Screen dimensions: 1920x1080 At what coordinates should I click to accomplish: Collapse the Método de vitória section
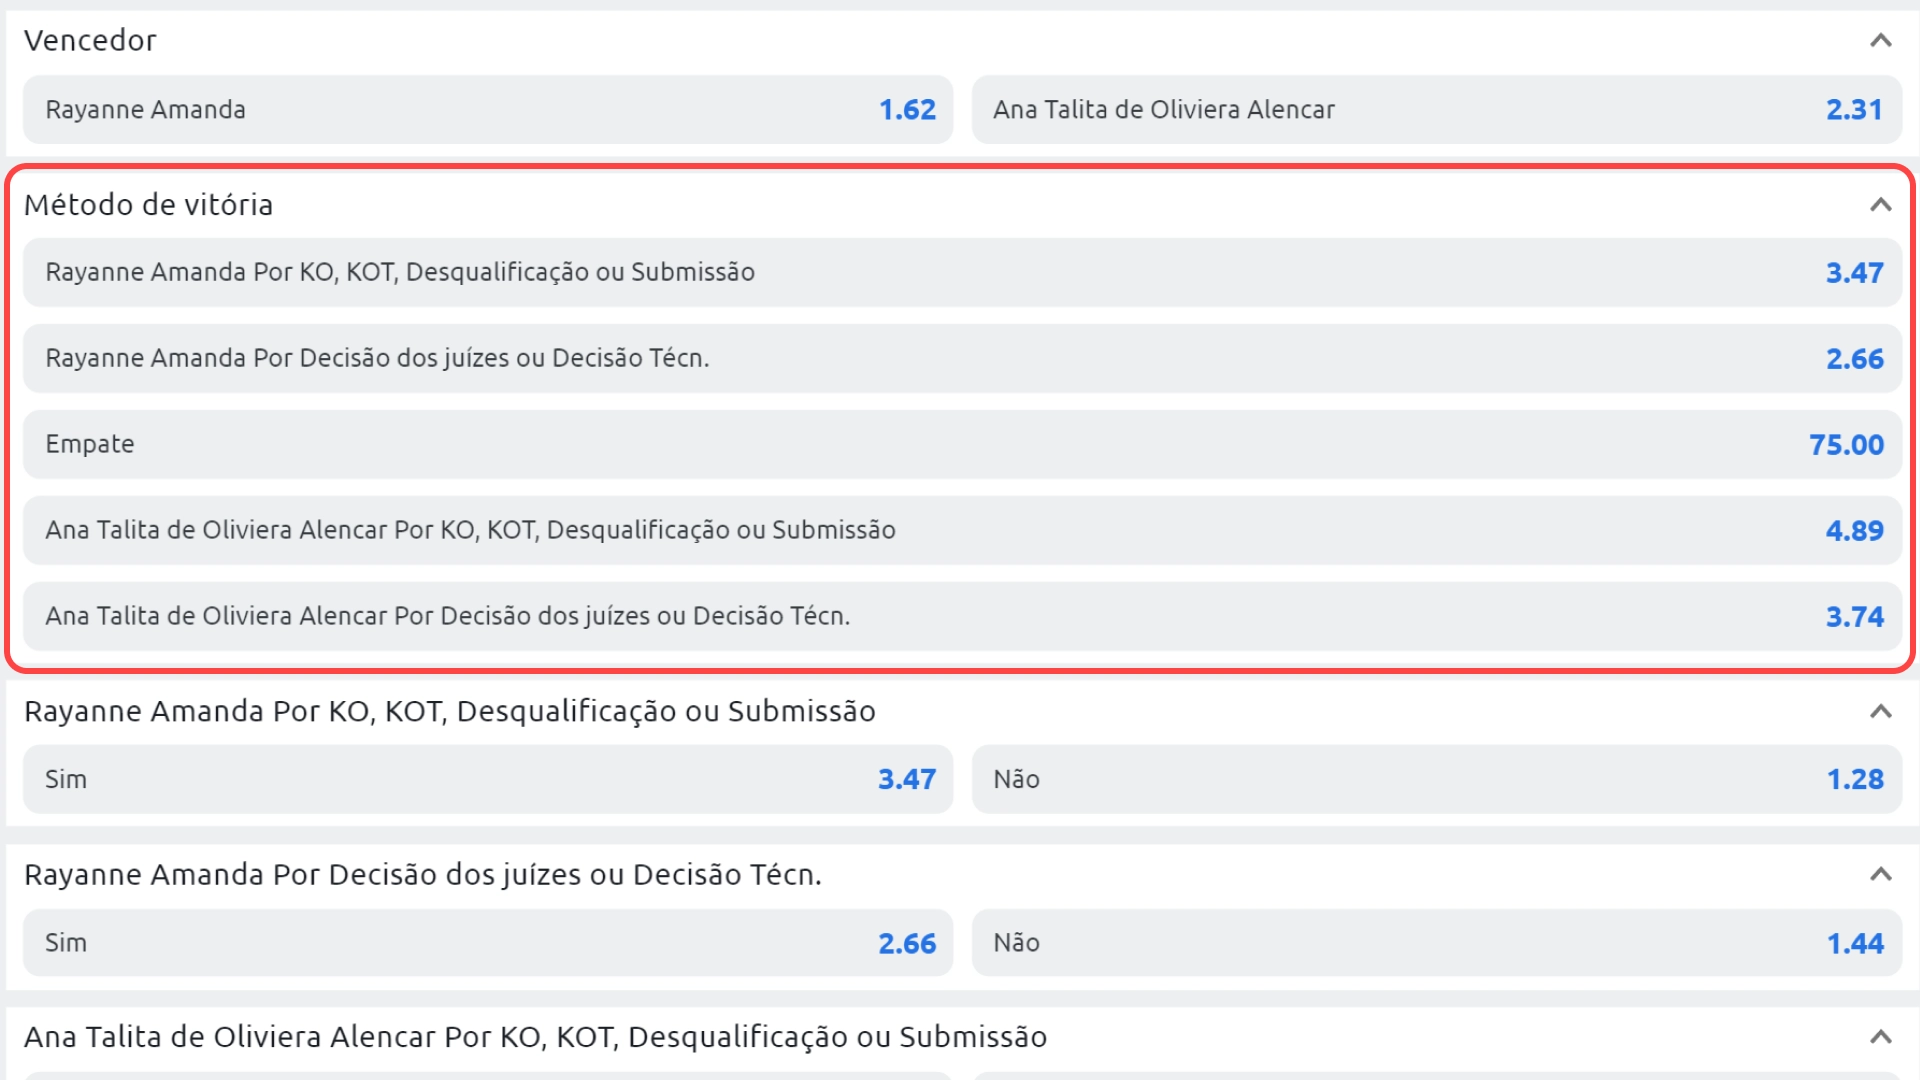(1880, 205)
